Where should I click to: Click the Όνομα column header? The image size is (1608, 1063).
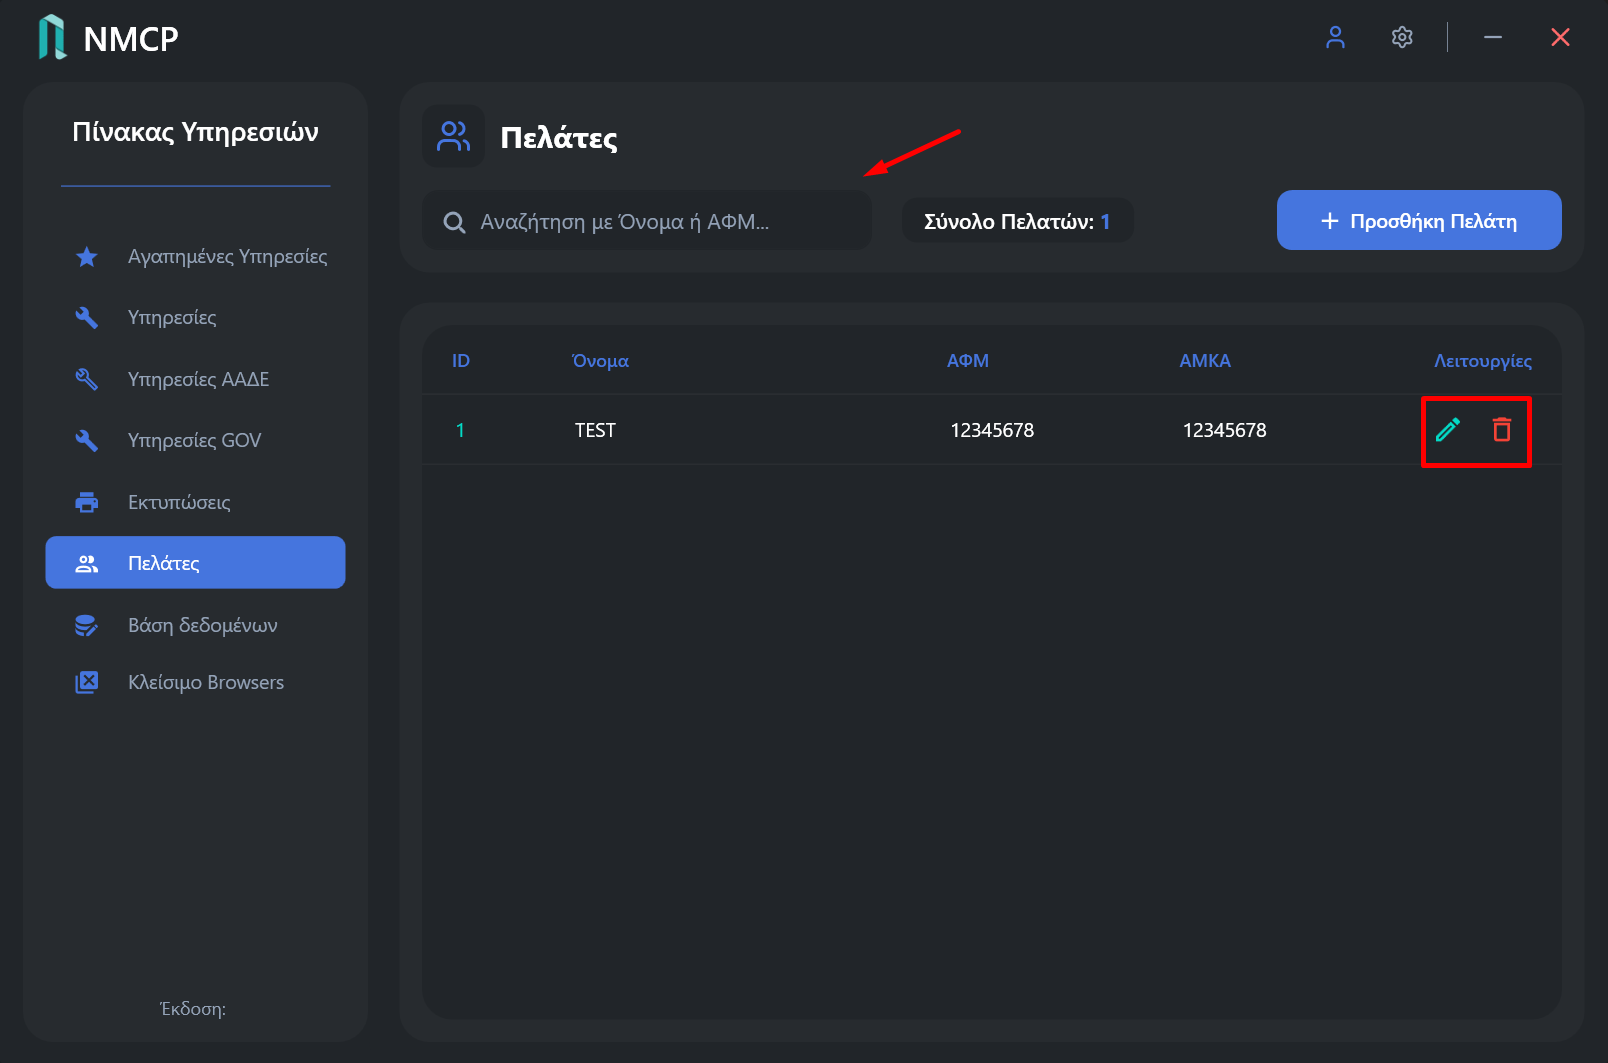[x=600, y=361]
